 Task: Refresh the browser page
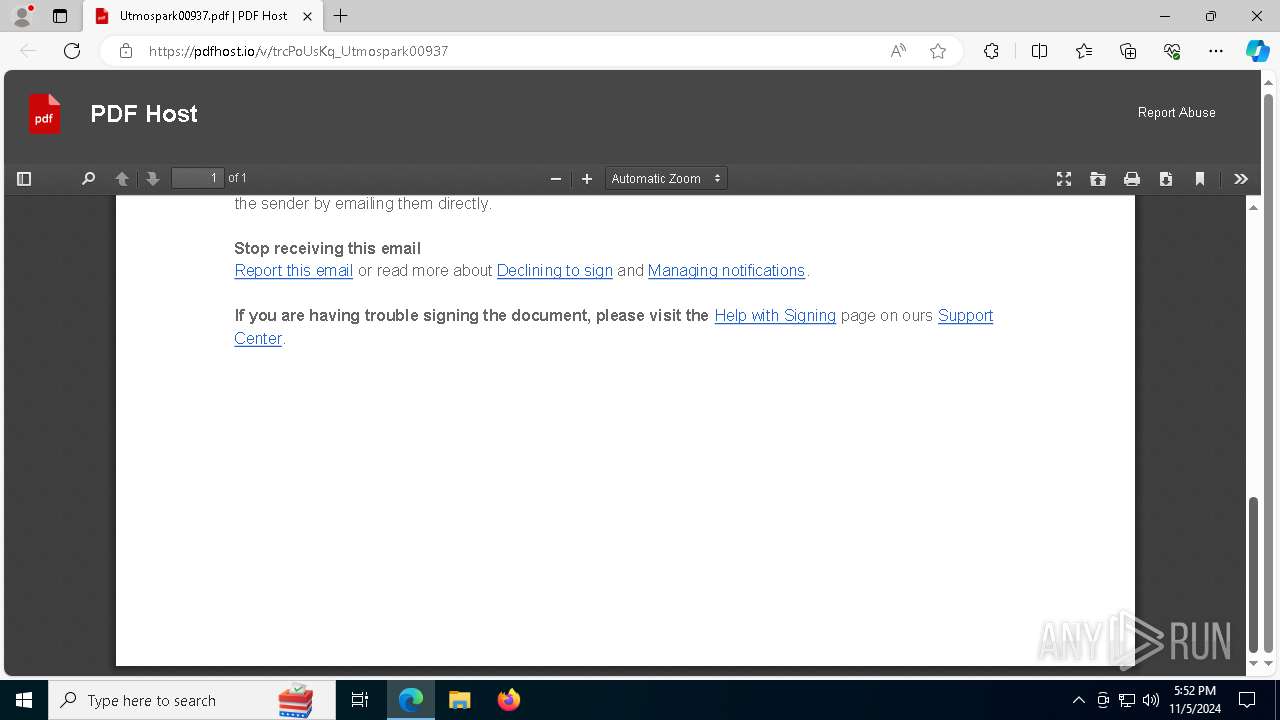72,51
